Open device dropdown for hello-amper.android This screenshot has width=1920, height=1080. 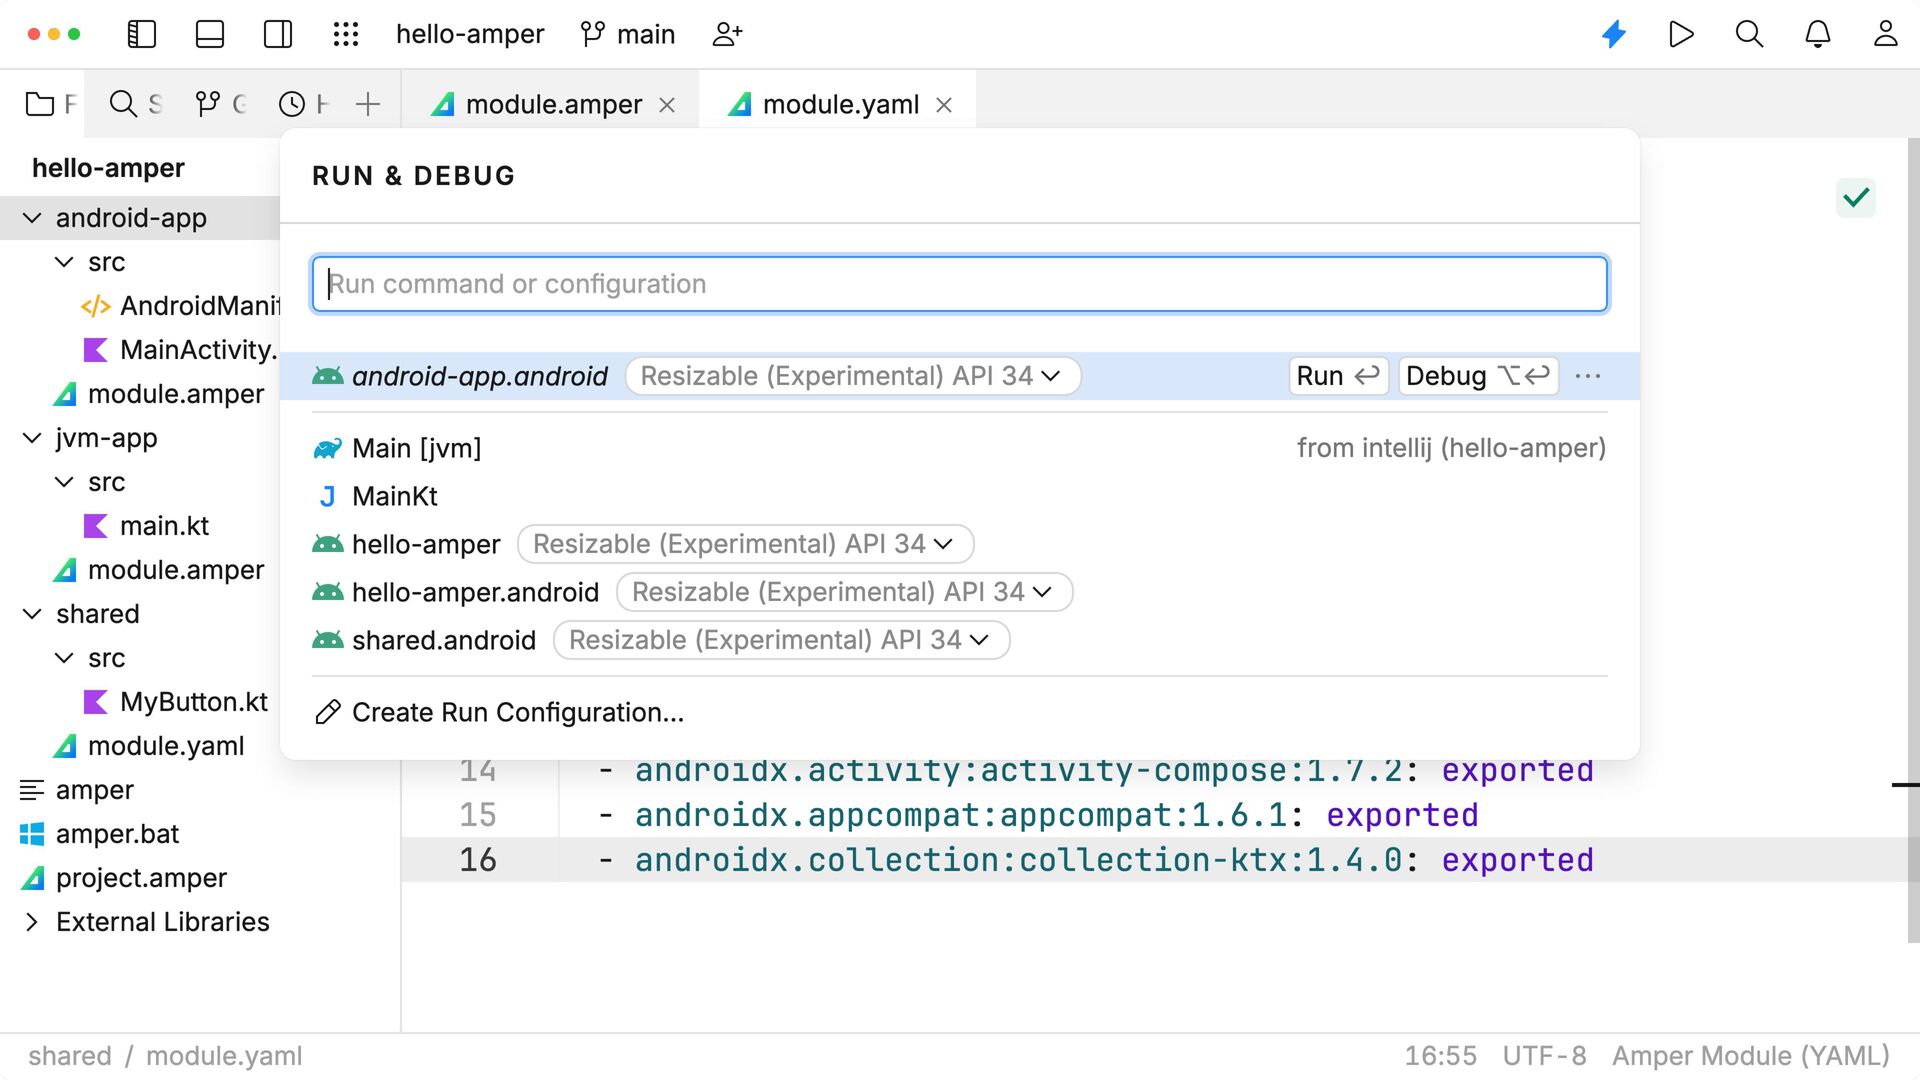coord(845,592)
